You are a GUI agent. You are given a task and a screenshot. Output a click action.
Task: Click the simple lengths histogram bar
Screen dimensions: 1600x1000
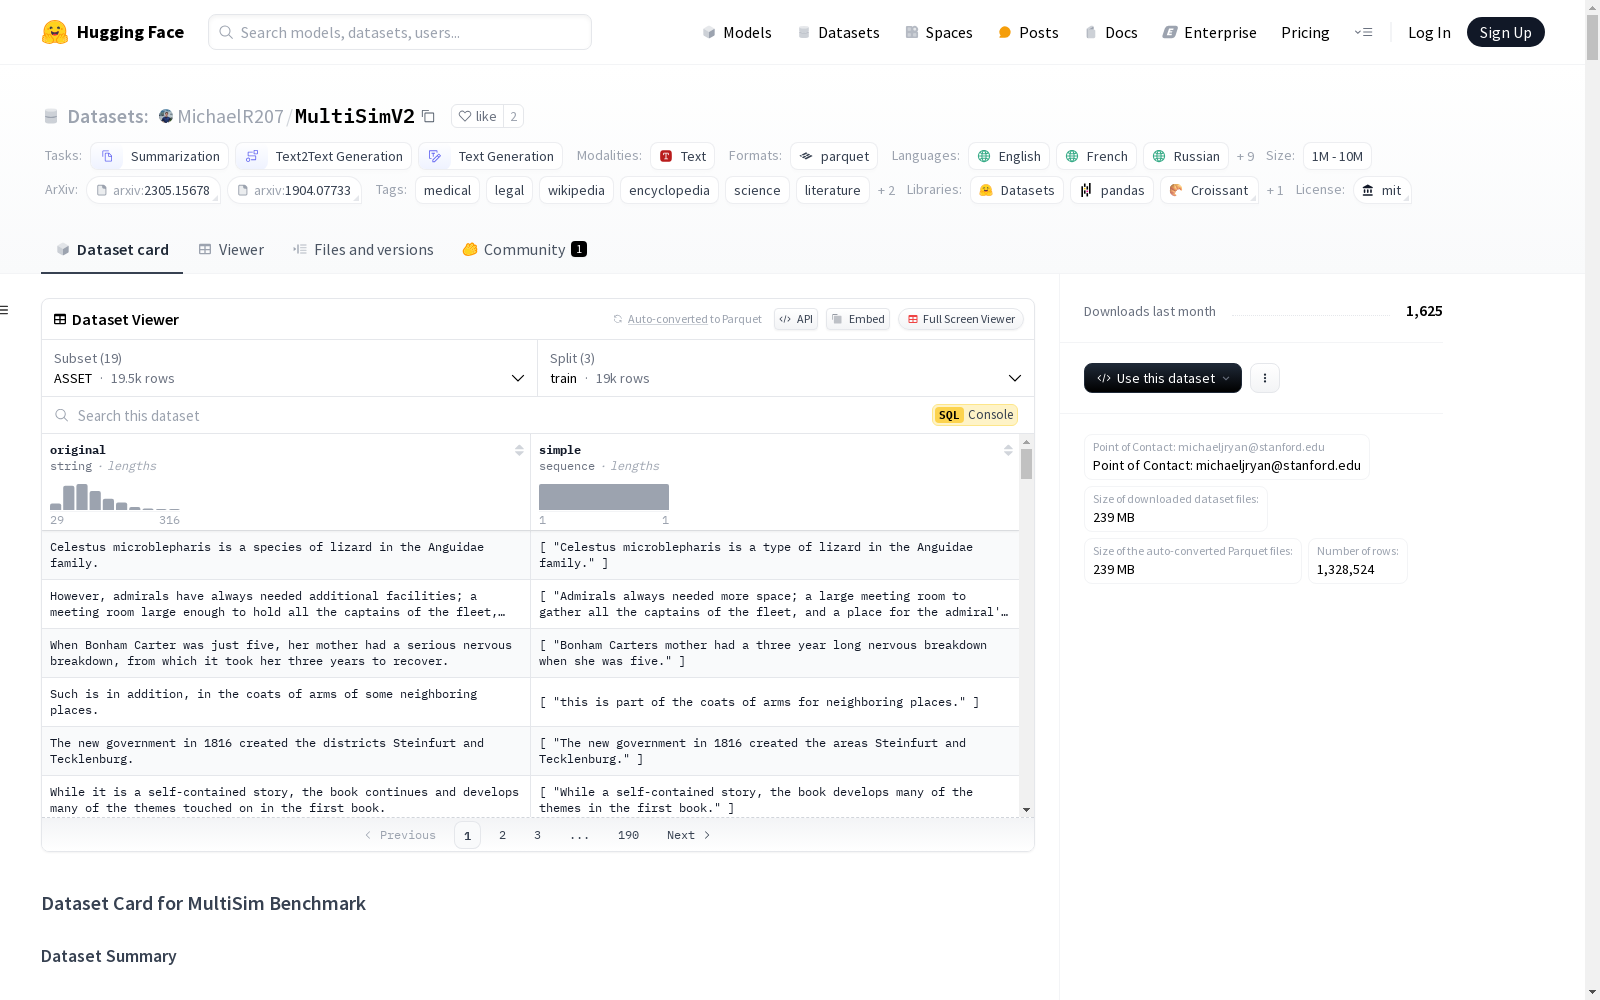pyautogui.click(x=604, y=497)
